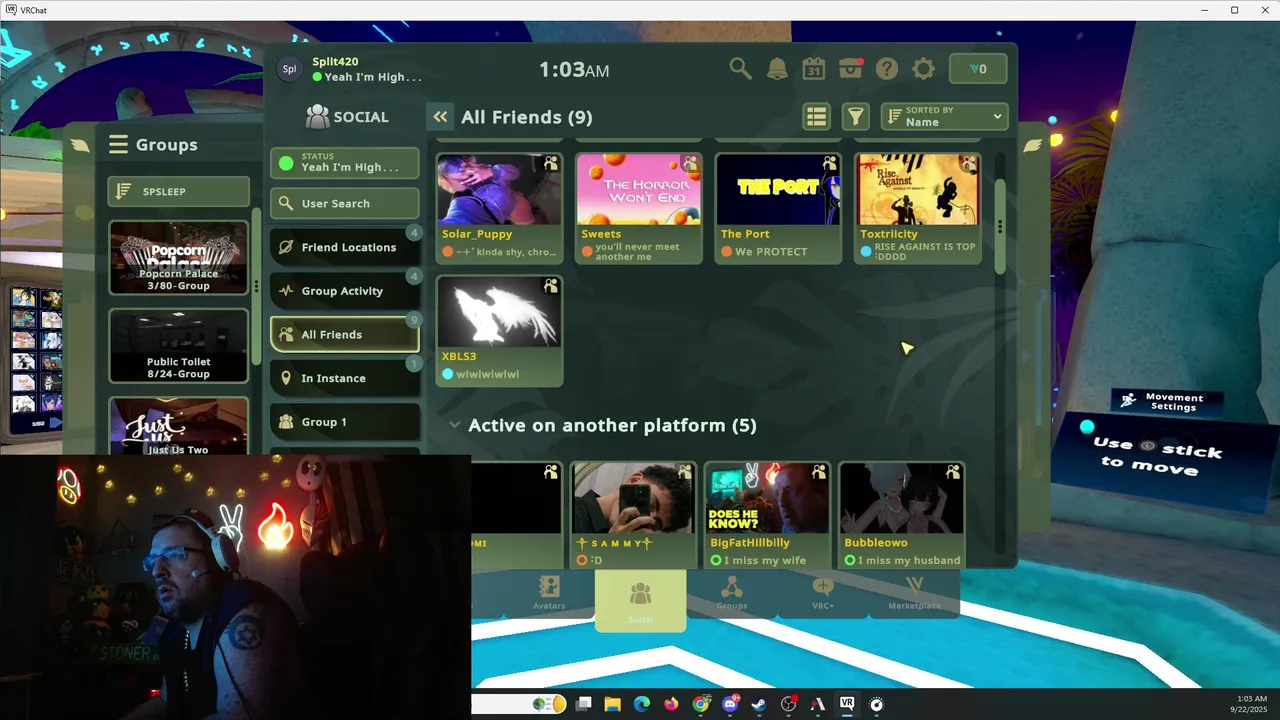Open the SPSLEEP sort dropdown
Image resolution: width=1280 pixels, height=720 pixels.
click(x=178, y=191)
